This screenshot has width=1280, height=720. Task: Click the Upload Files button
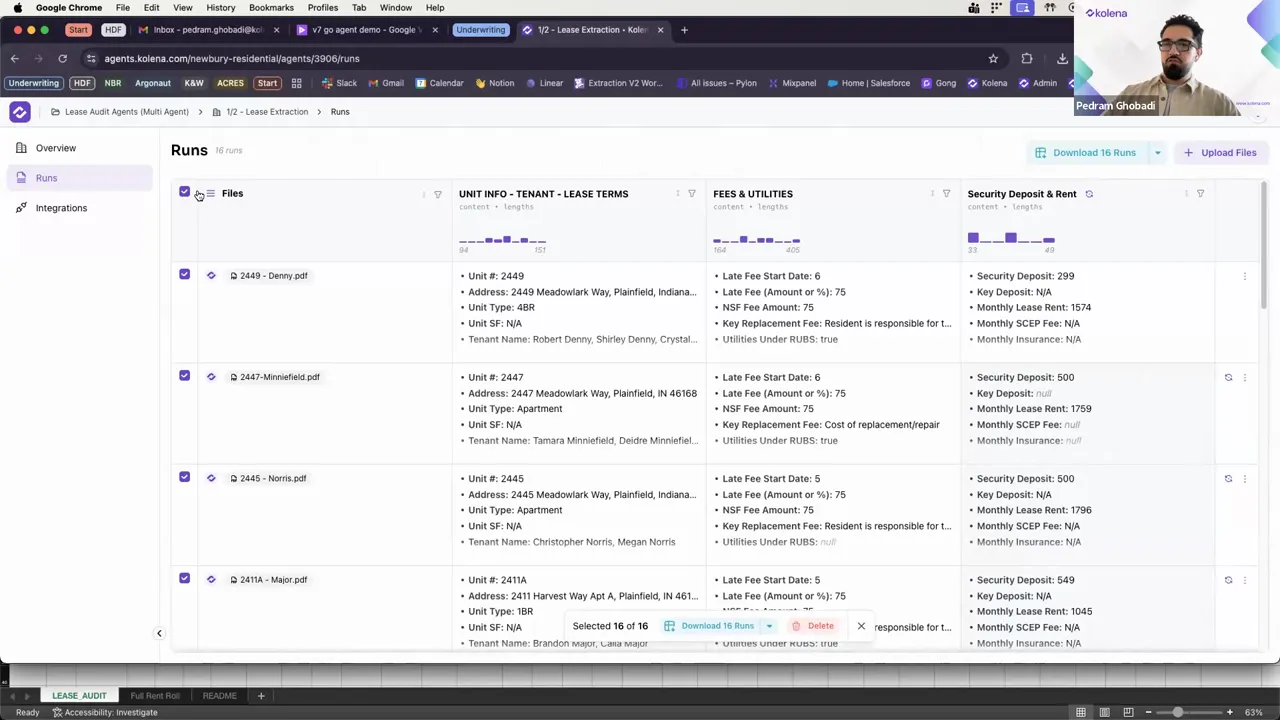(1221, 152)
